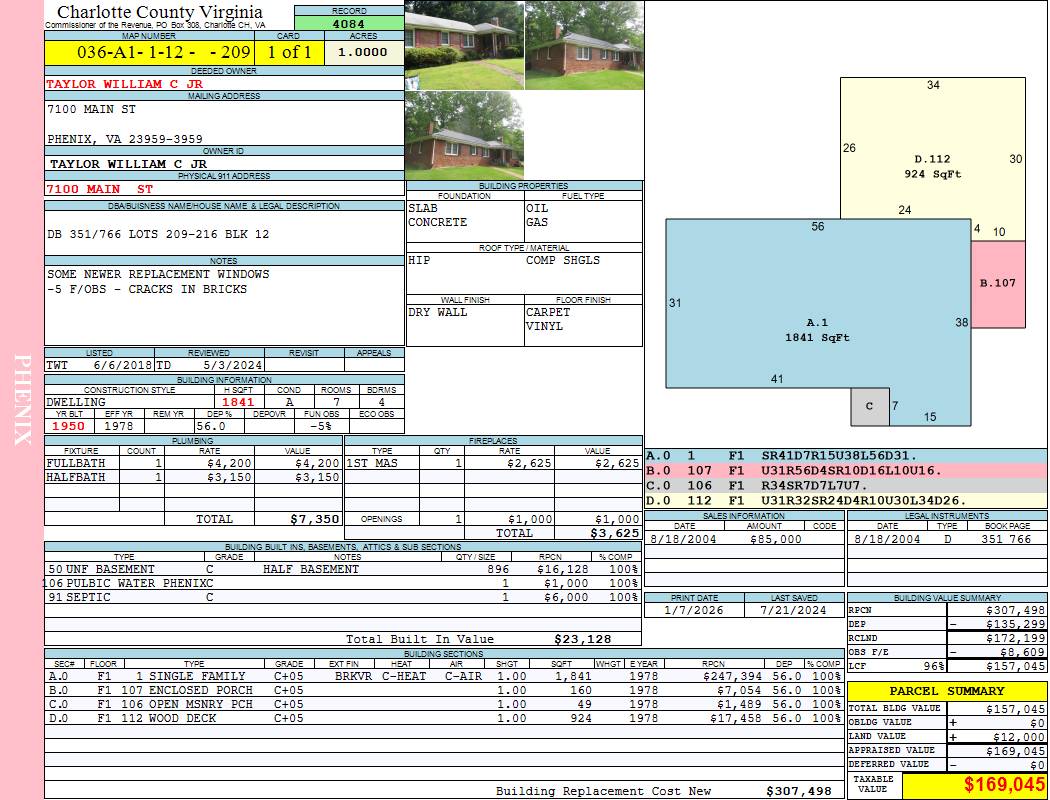Click the '1 of 1' card indicator
This screenshot has height=800, width=1050.
coord(288,53)
